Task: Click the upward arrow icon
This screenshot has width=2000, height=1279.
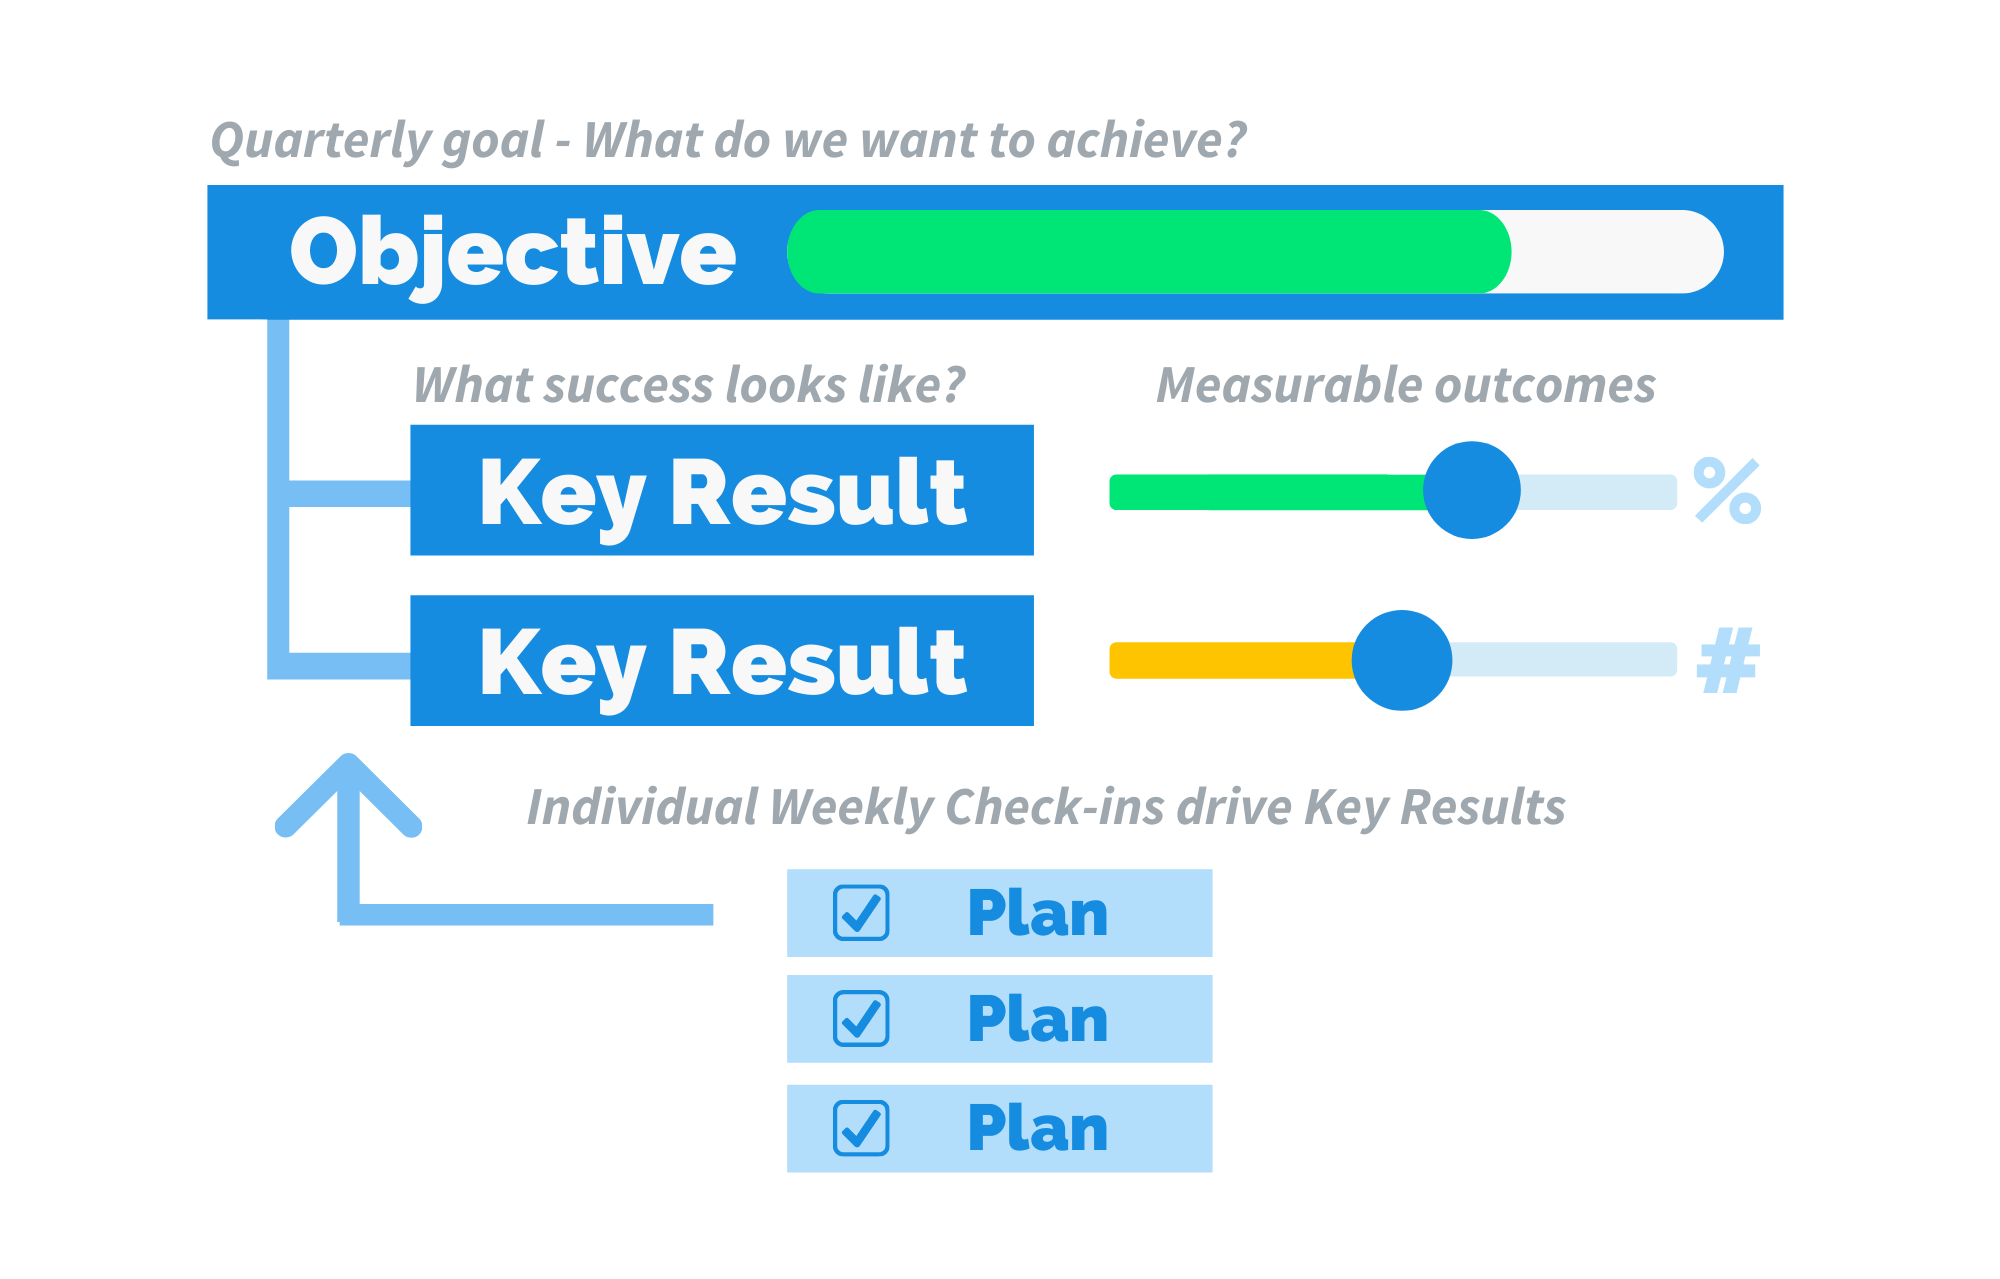Action: [x=348, y=838]
